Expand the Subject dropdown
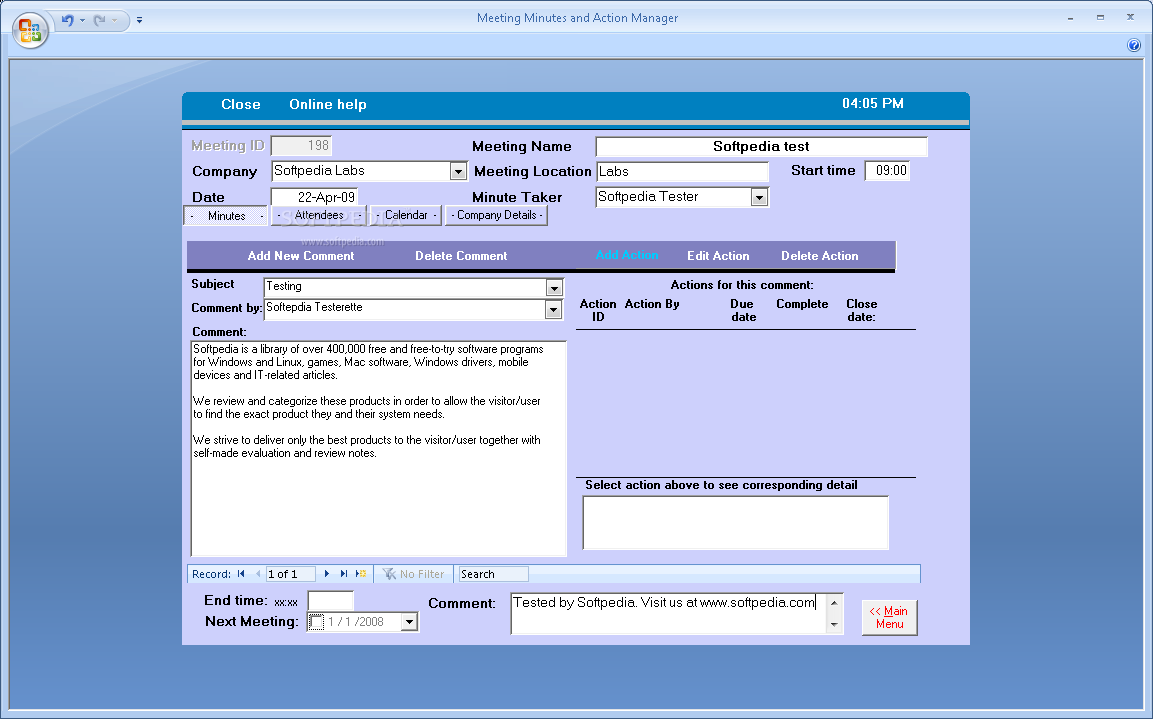This screenshot has width=1153, height=719. point(554,288)
